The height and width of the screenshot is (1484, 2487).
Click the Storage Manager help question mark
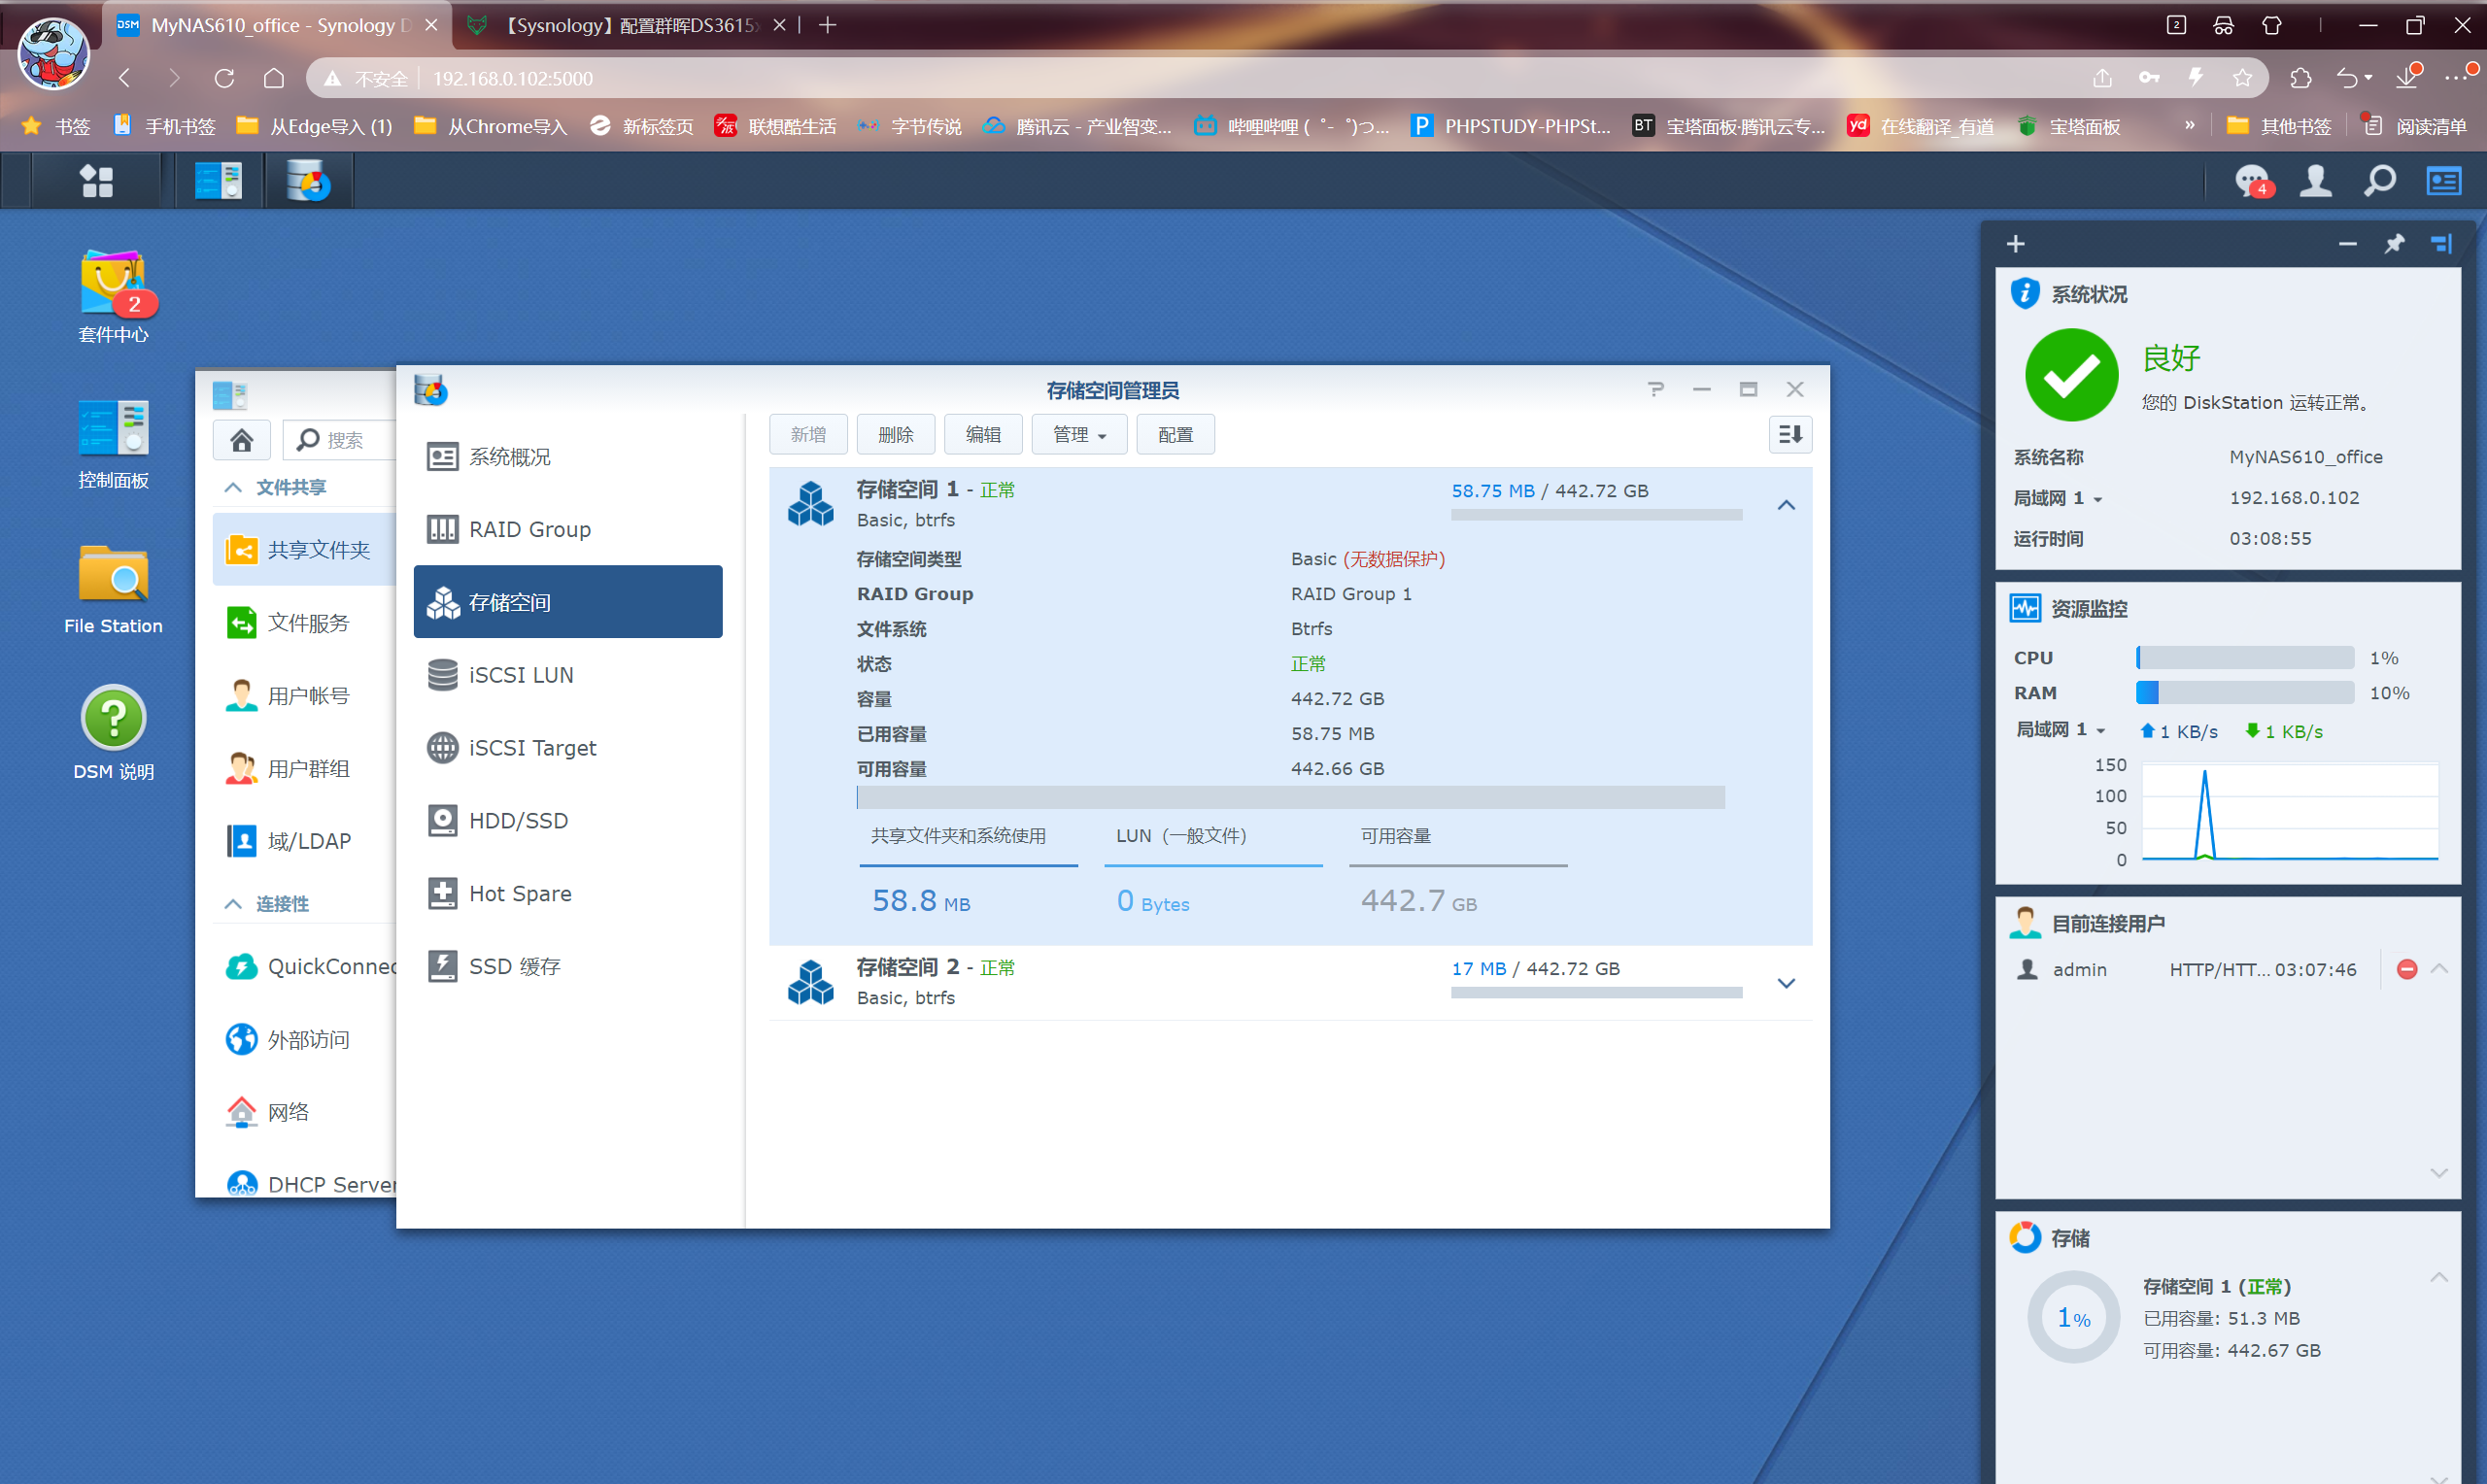click(1656, 389)
